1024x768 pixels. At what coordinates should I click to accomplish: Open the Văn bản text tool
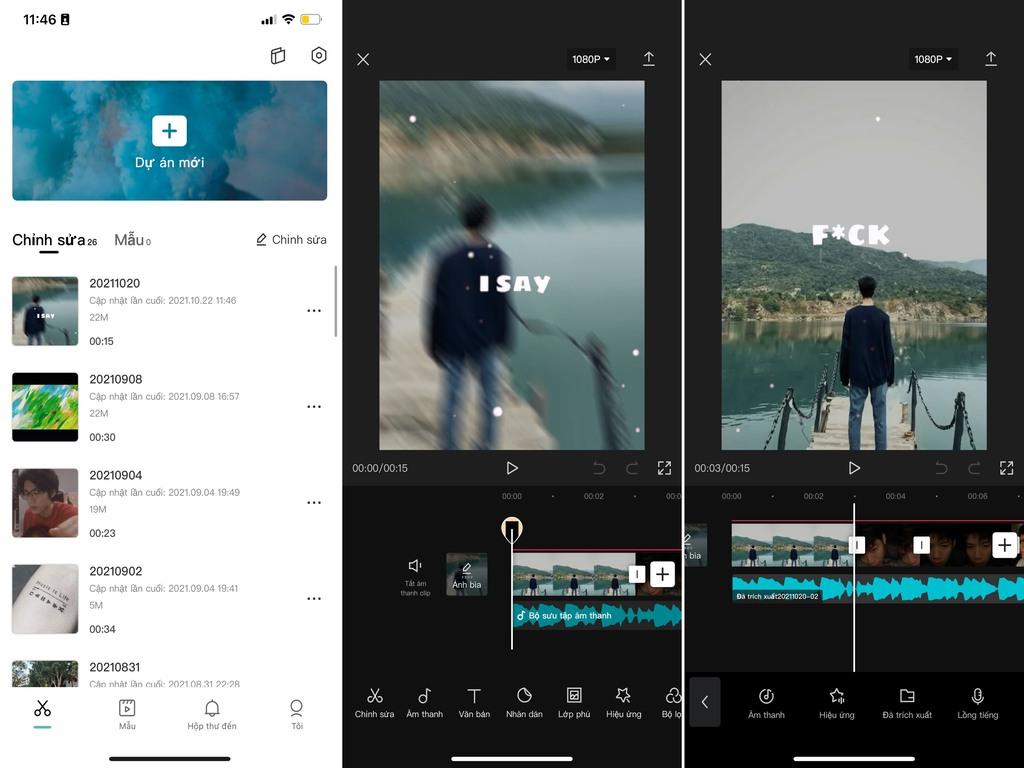pyautogui.click(x=474, y=701)
